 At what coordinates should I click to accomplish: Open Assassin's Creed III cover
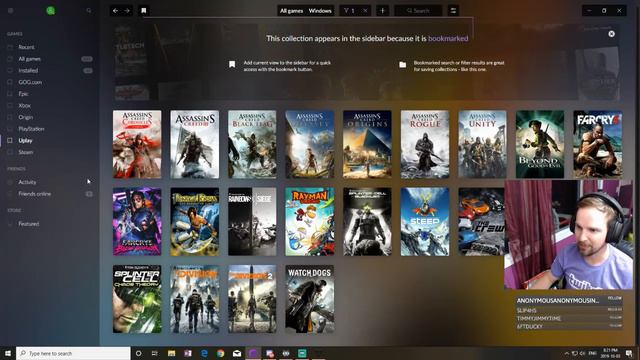click(195, 144)
